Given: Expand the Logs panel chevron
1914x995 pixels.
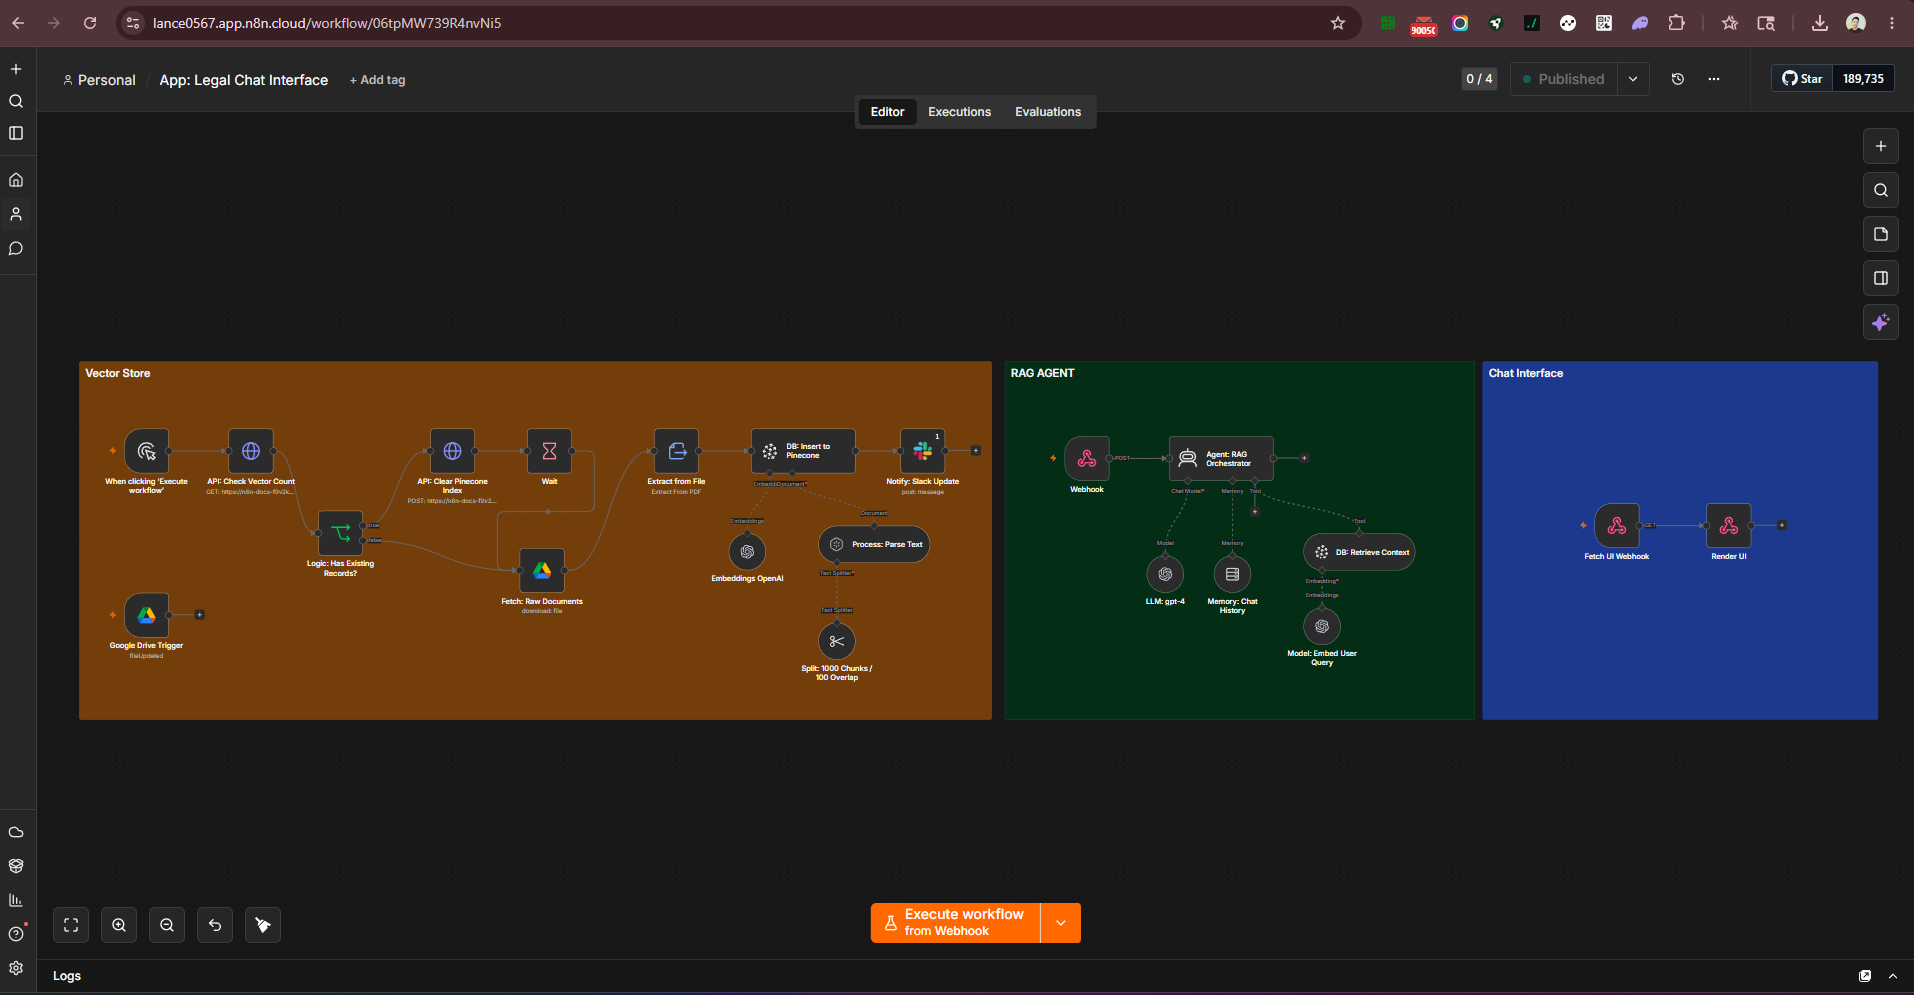Looking at the screenshot, I should (1893, 976).
